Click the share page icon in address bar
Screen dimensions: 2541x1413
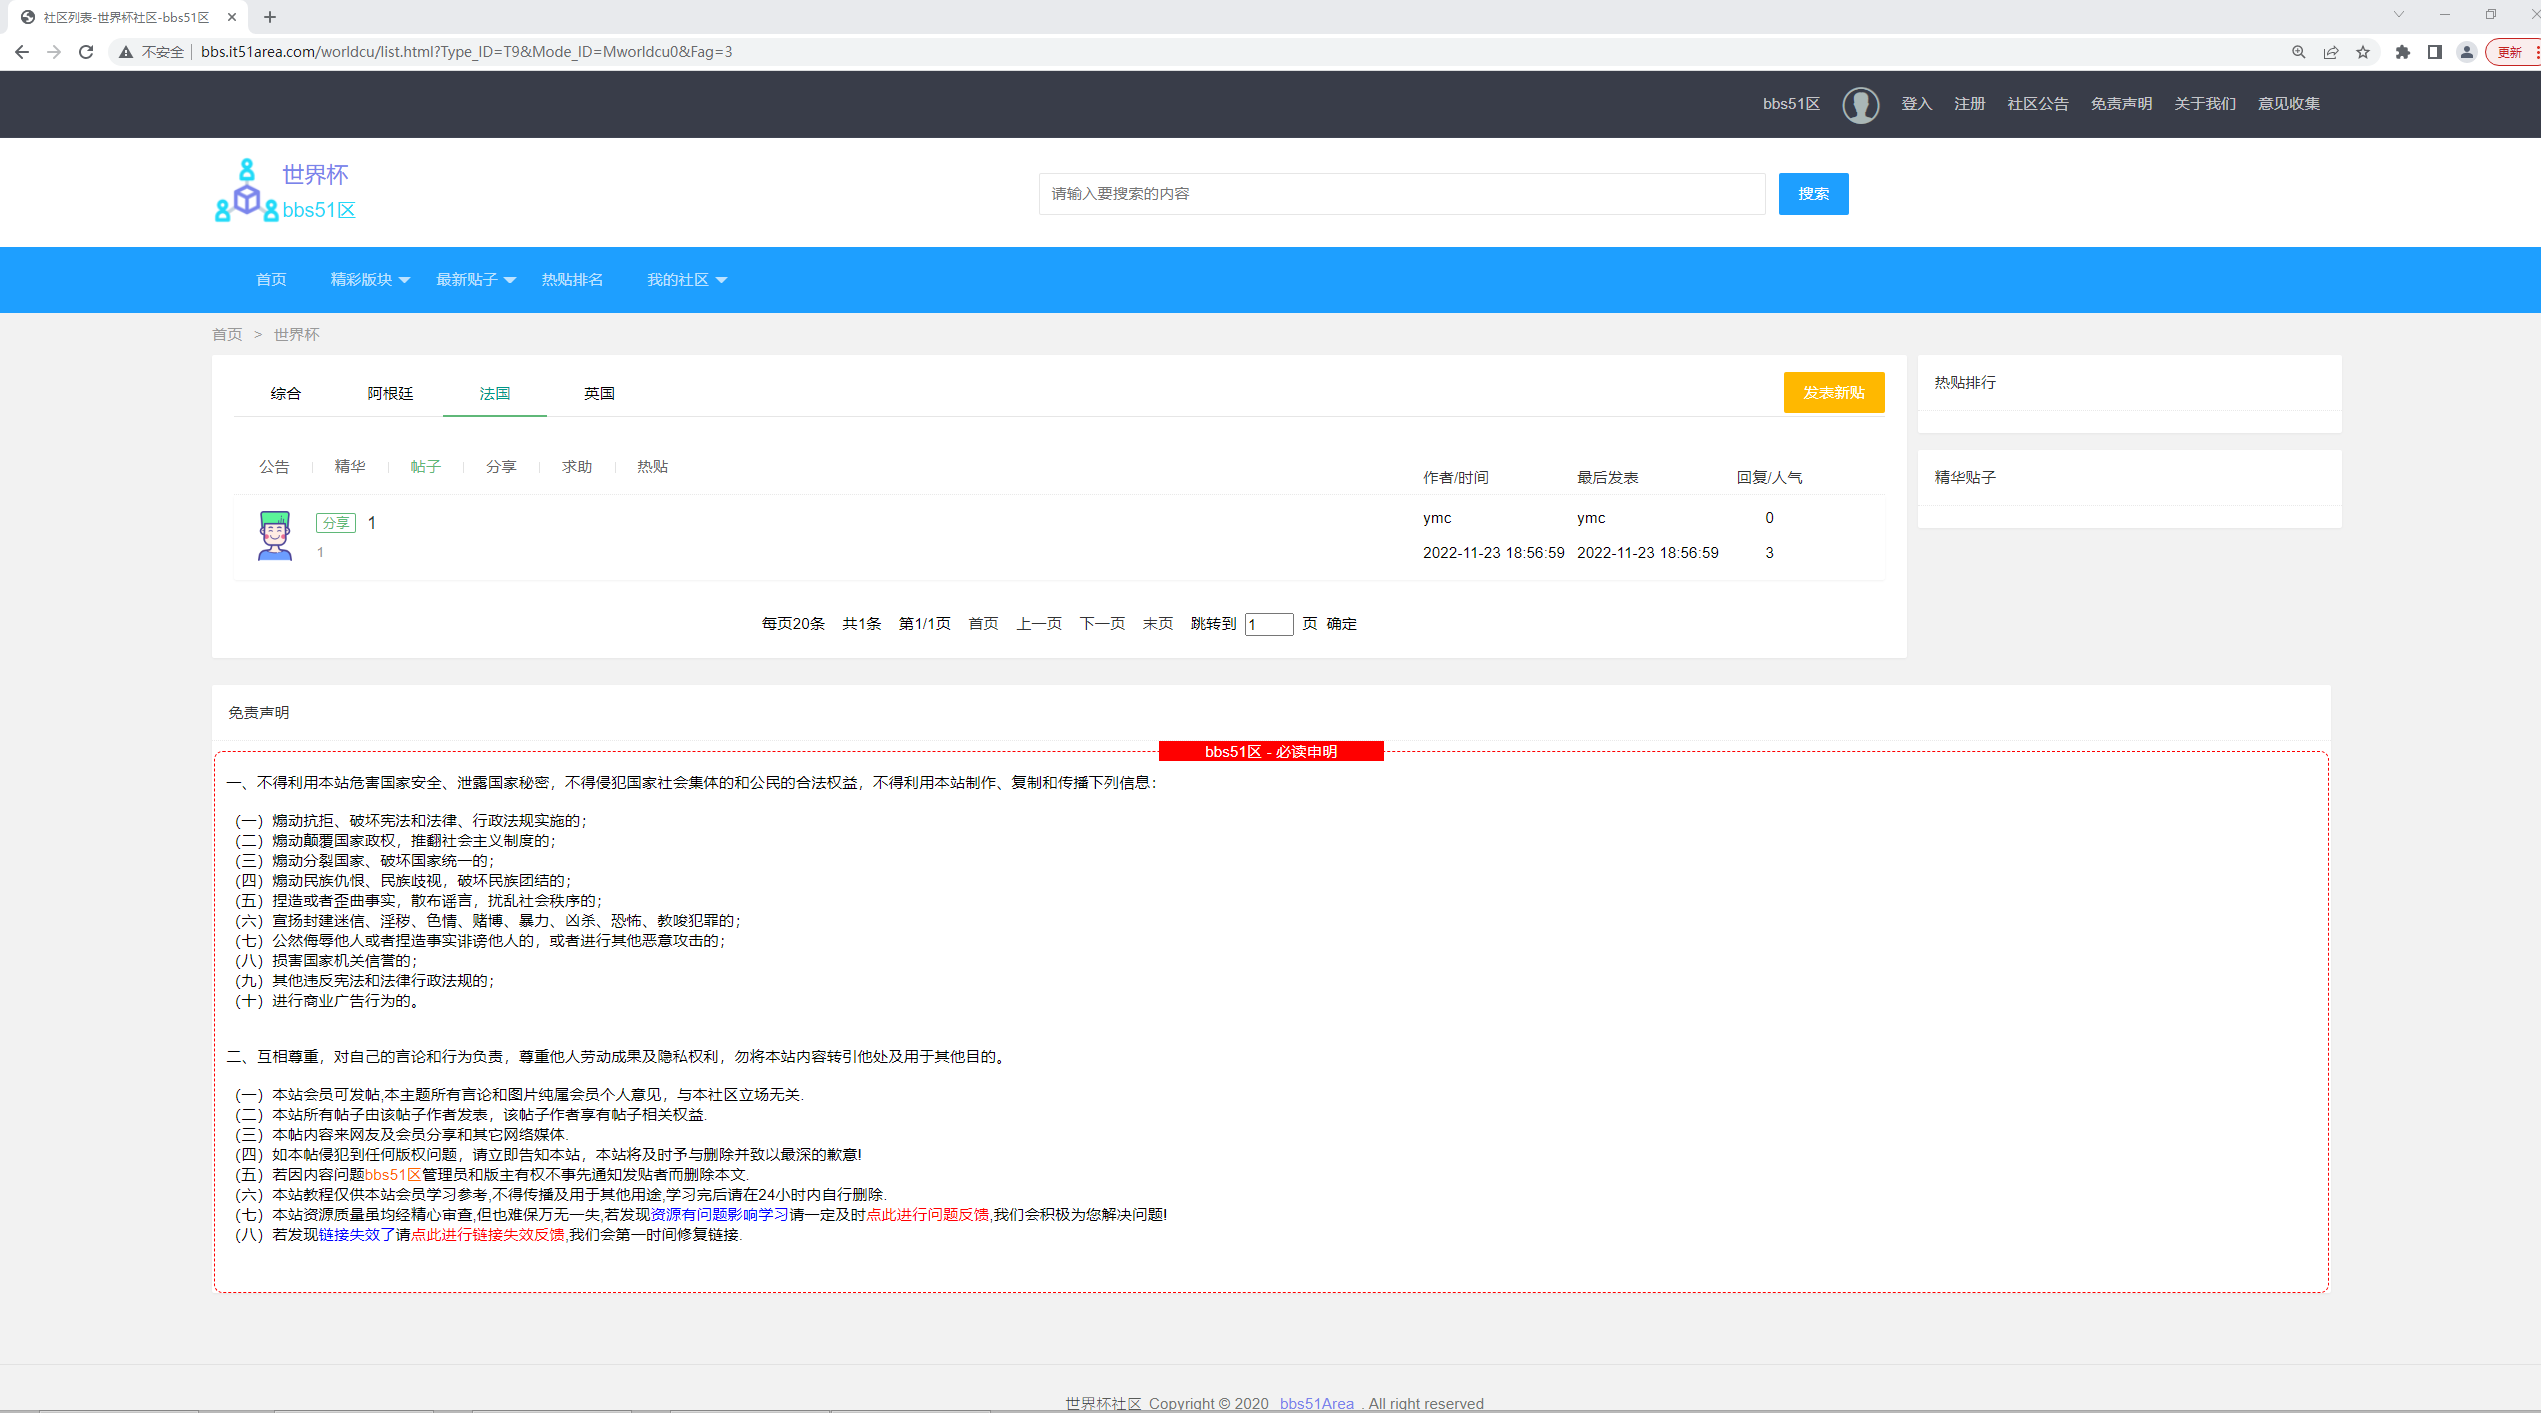click(2331, 52)
